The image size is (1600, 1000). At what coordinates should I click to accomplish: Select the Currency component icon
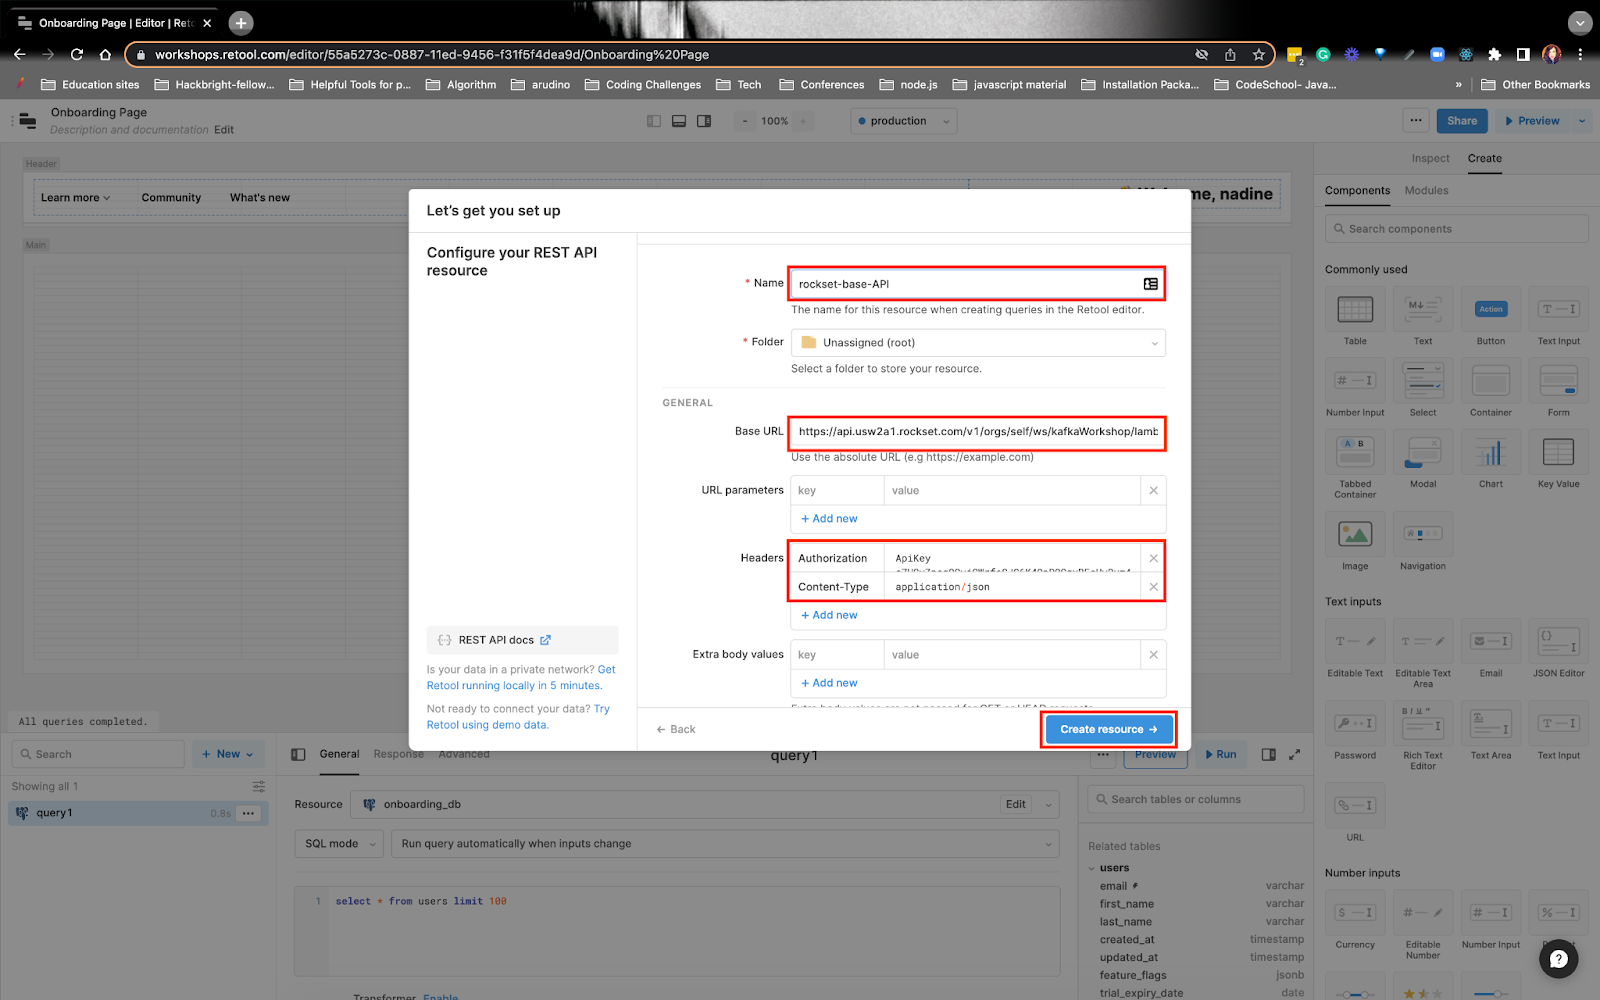pyautogui.click(x=1355, y=913)
